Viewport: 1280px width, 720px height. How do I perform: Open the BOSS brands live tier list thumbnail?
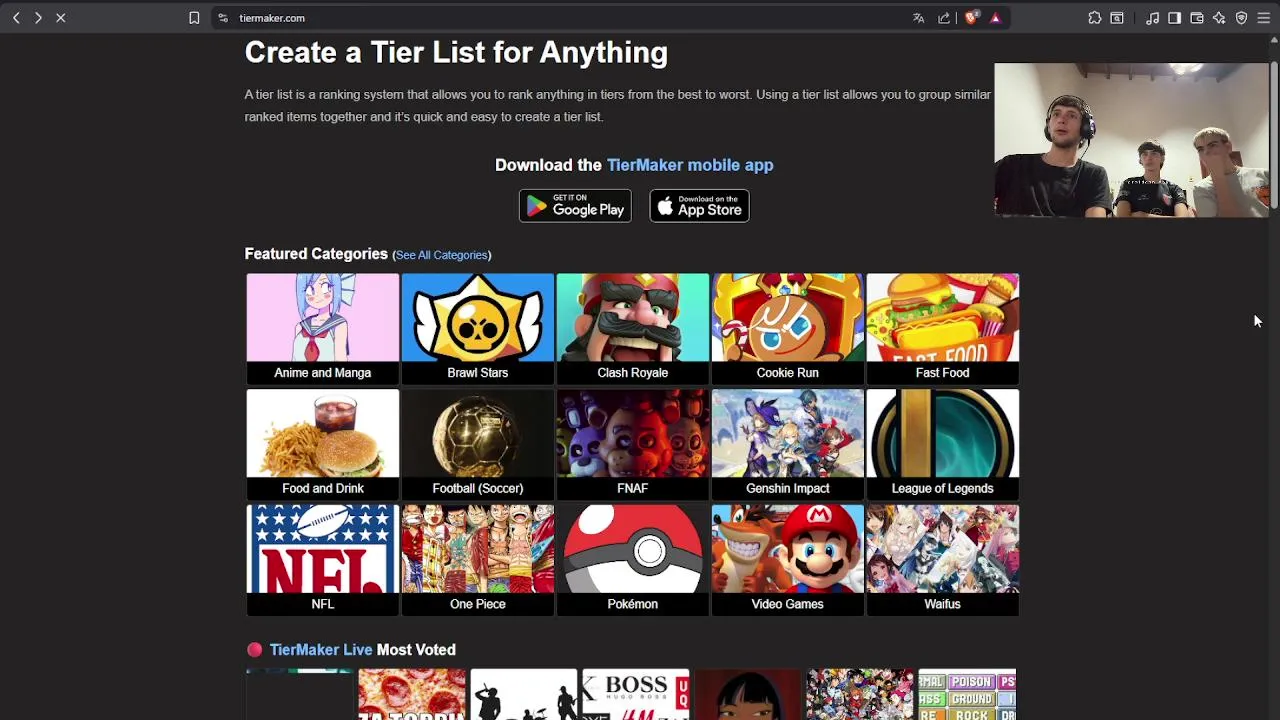[636, 694]
